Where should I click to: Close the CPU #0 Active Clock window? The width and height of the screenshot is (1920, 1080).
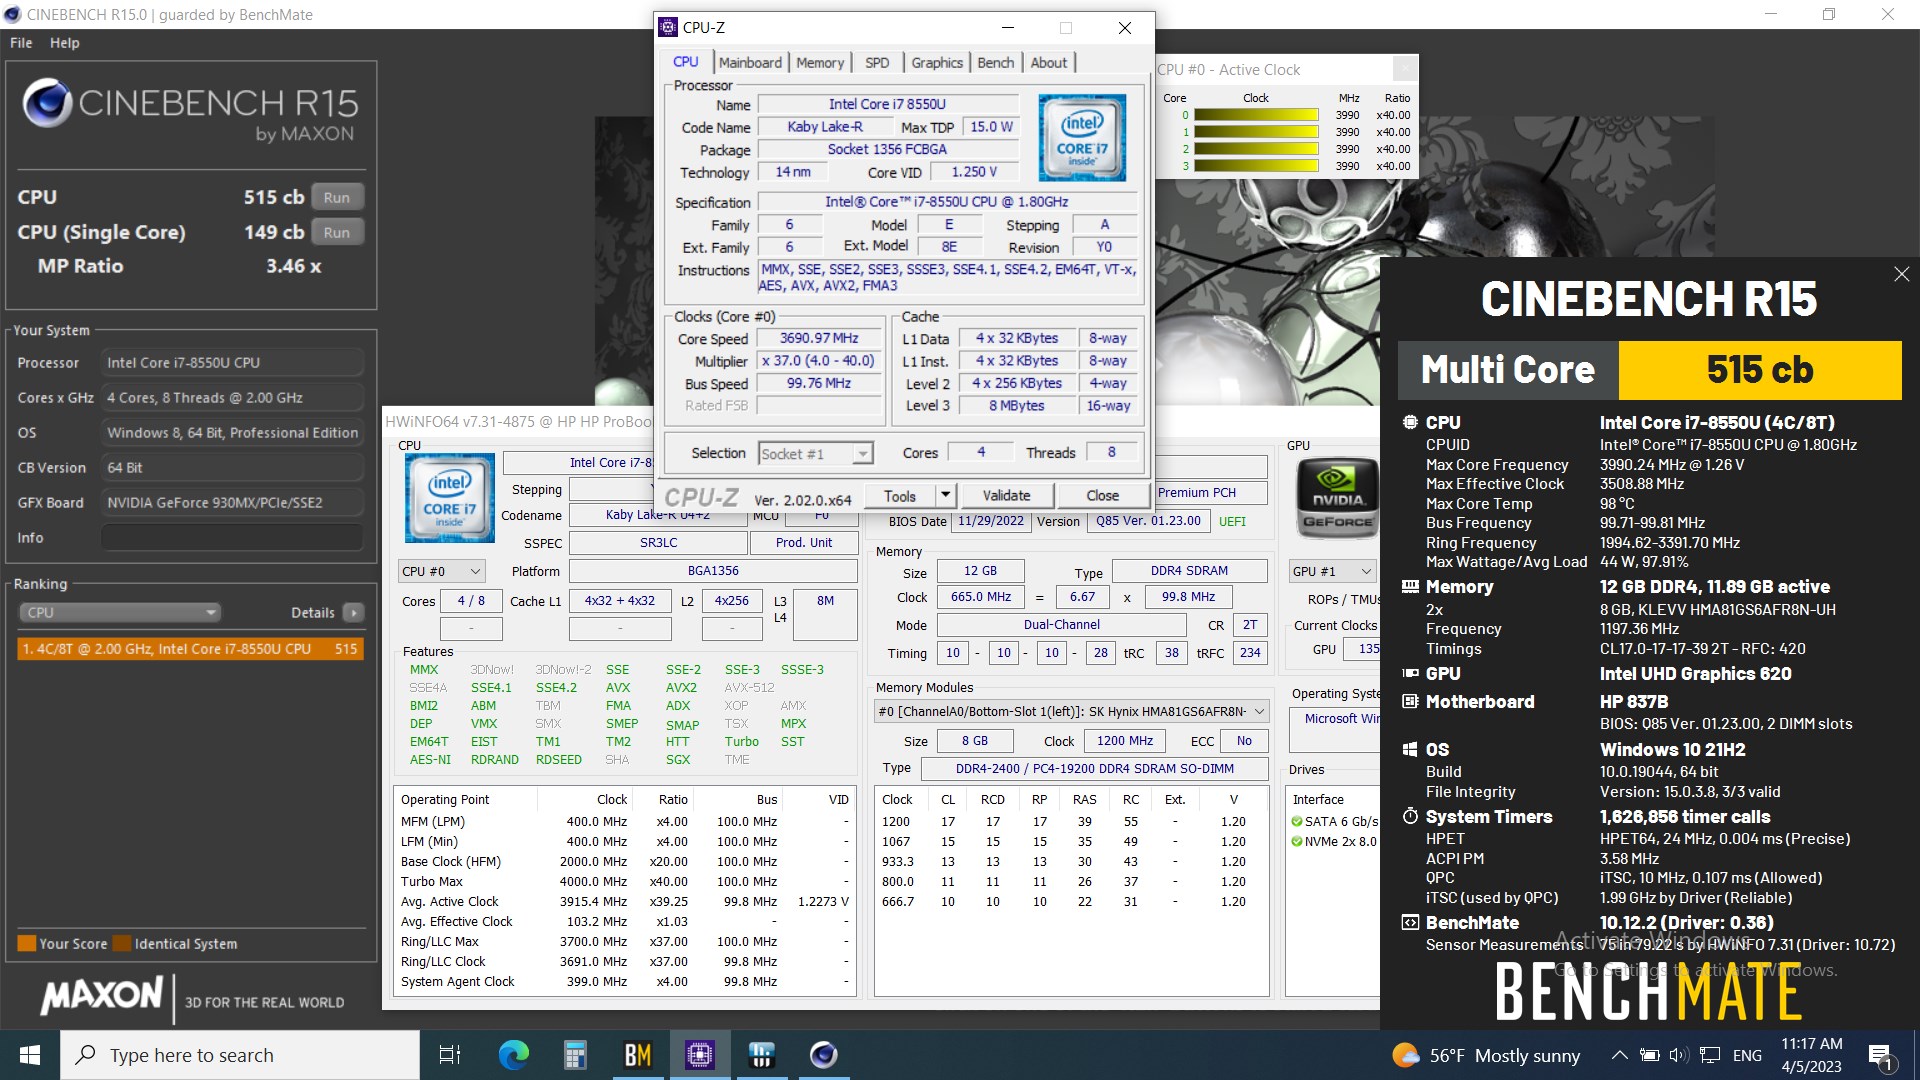click(x=1405, y=69)
